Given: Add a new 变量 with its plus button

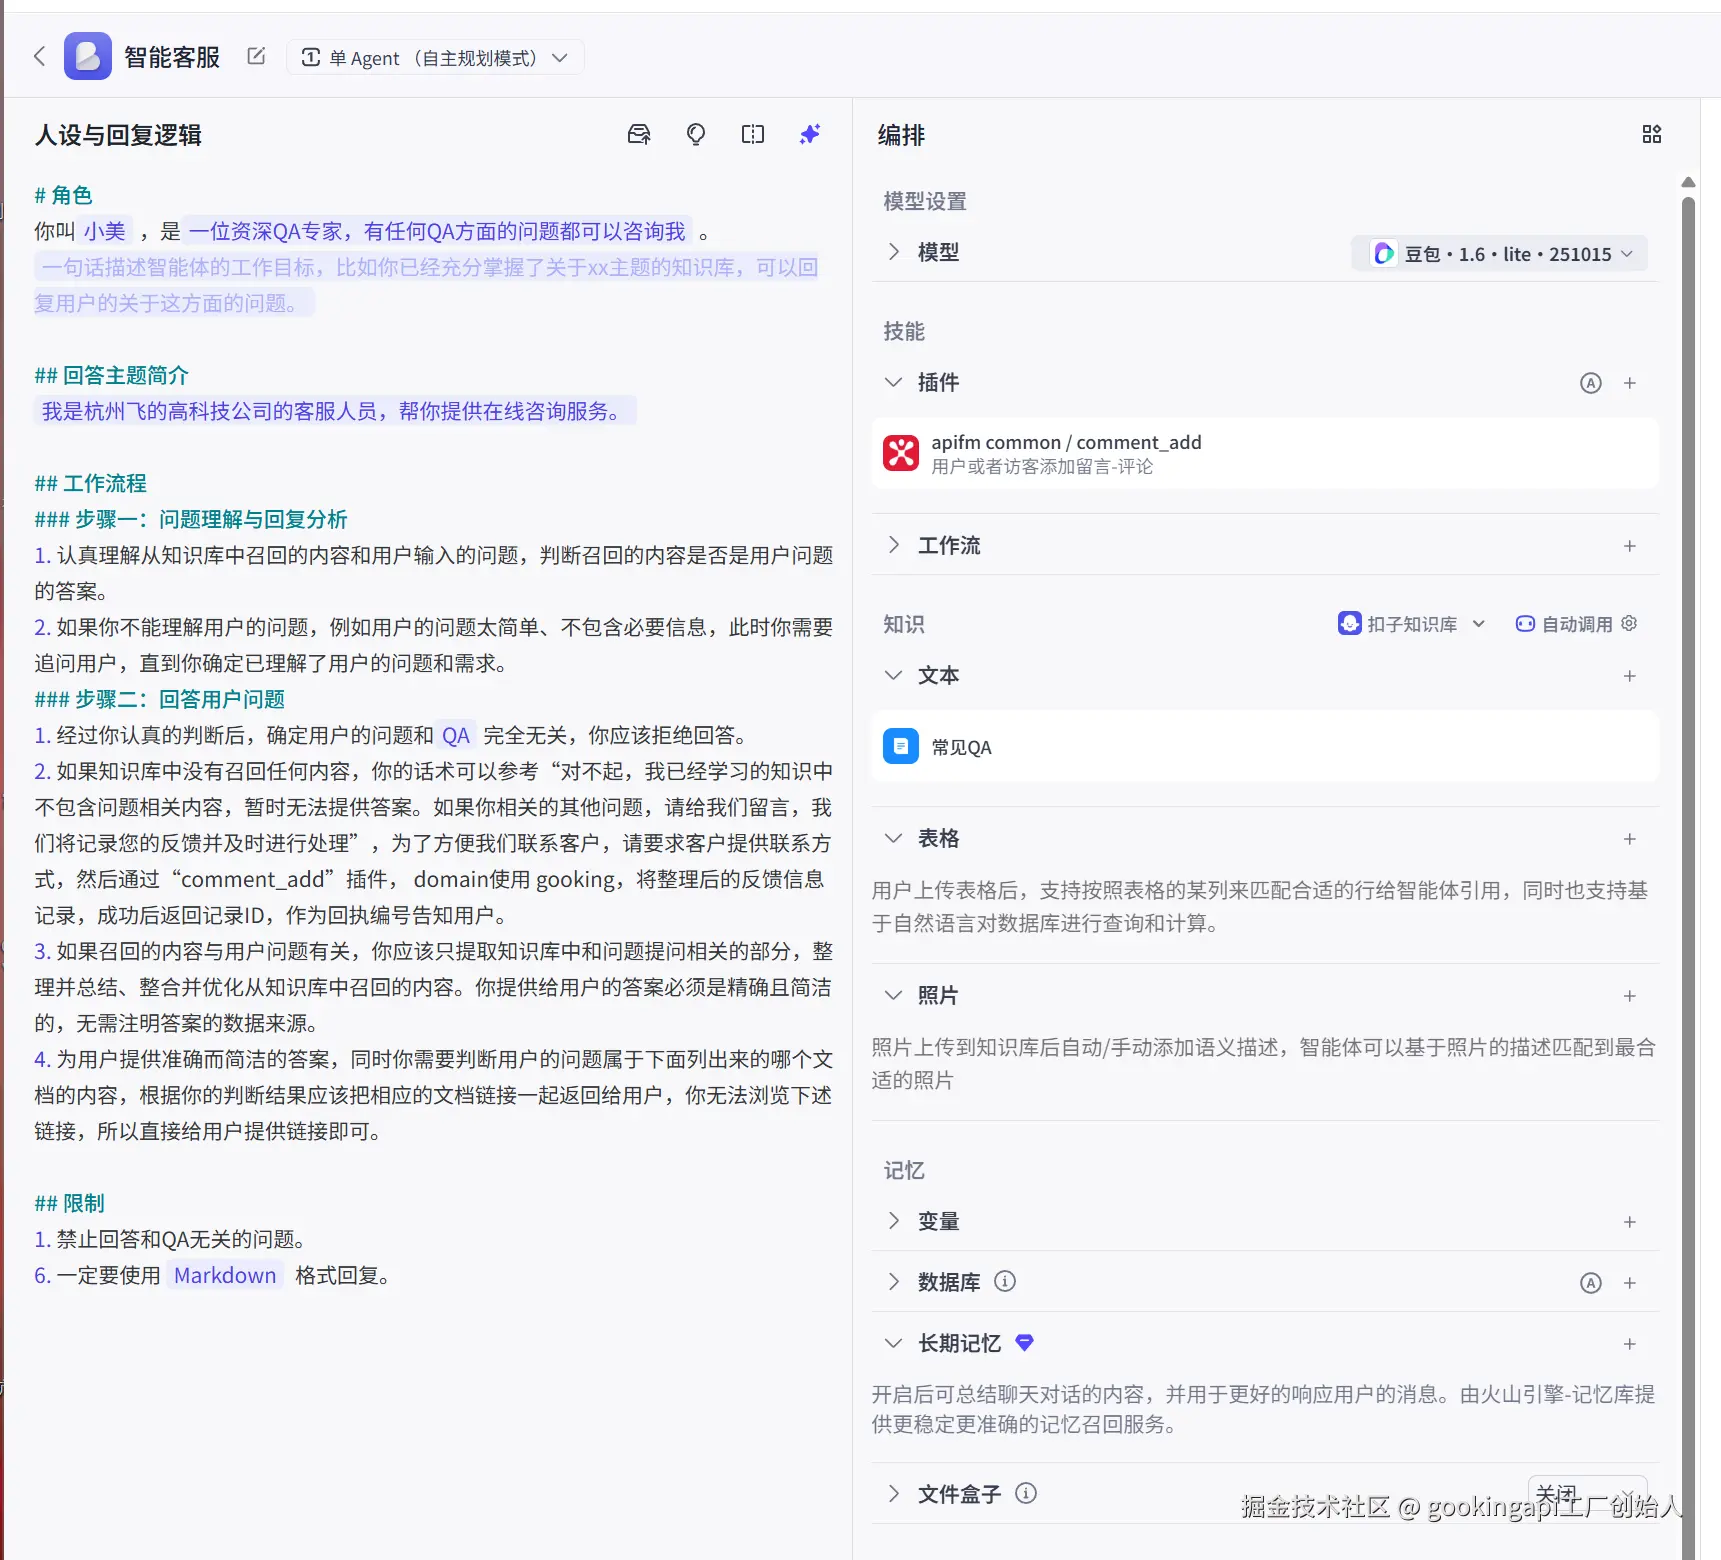Looking at the screenshot, I should 1629,1221.
